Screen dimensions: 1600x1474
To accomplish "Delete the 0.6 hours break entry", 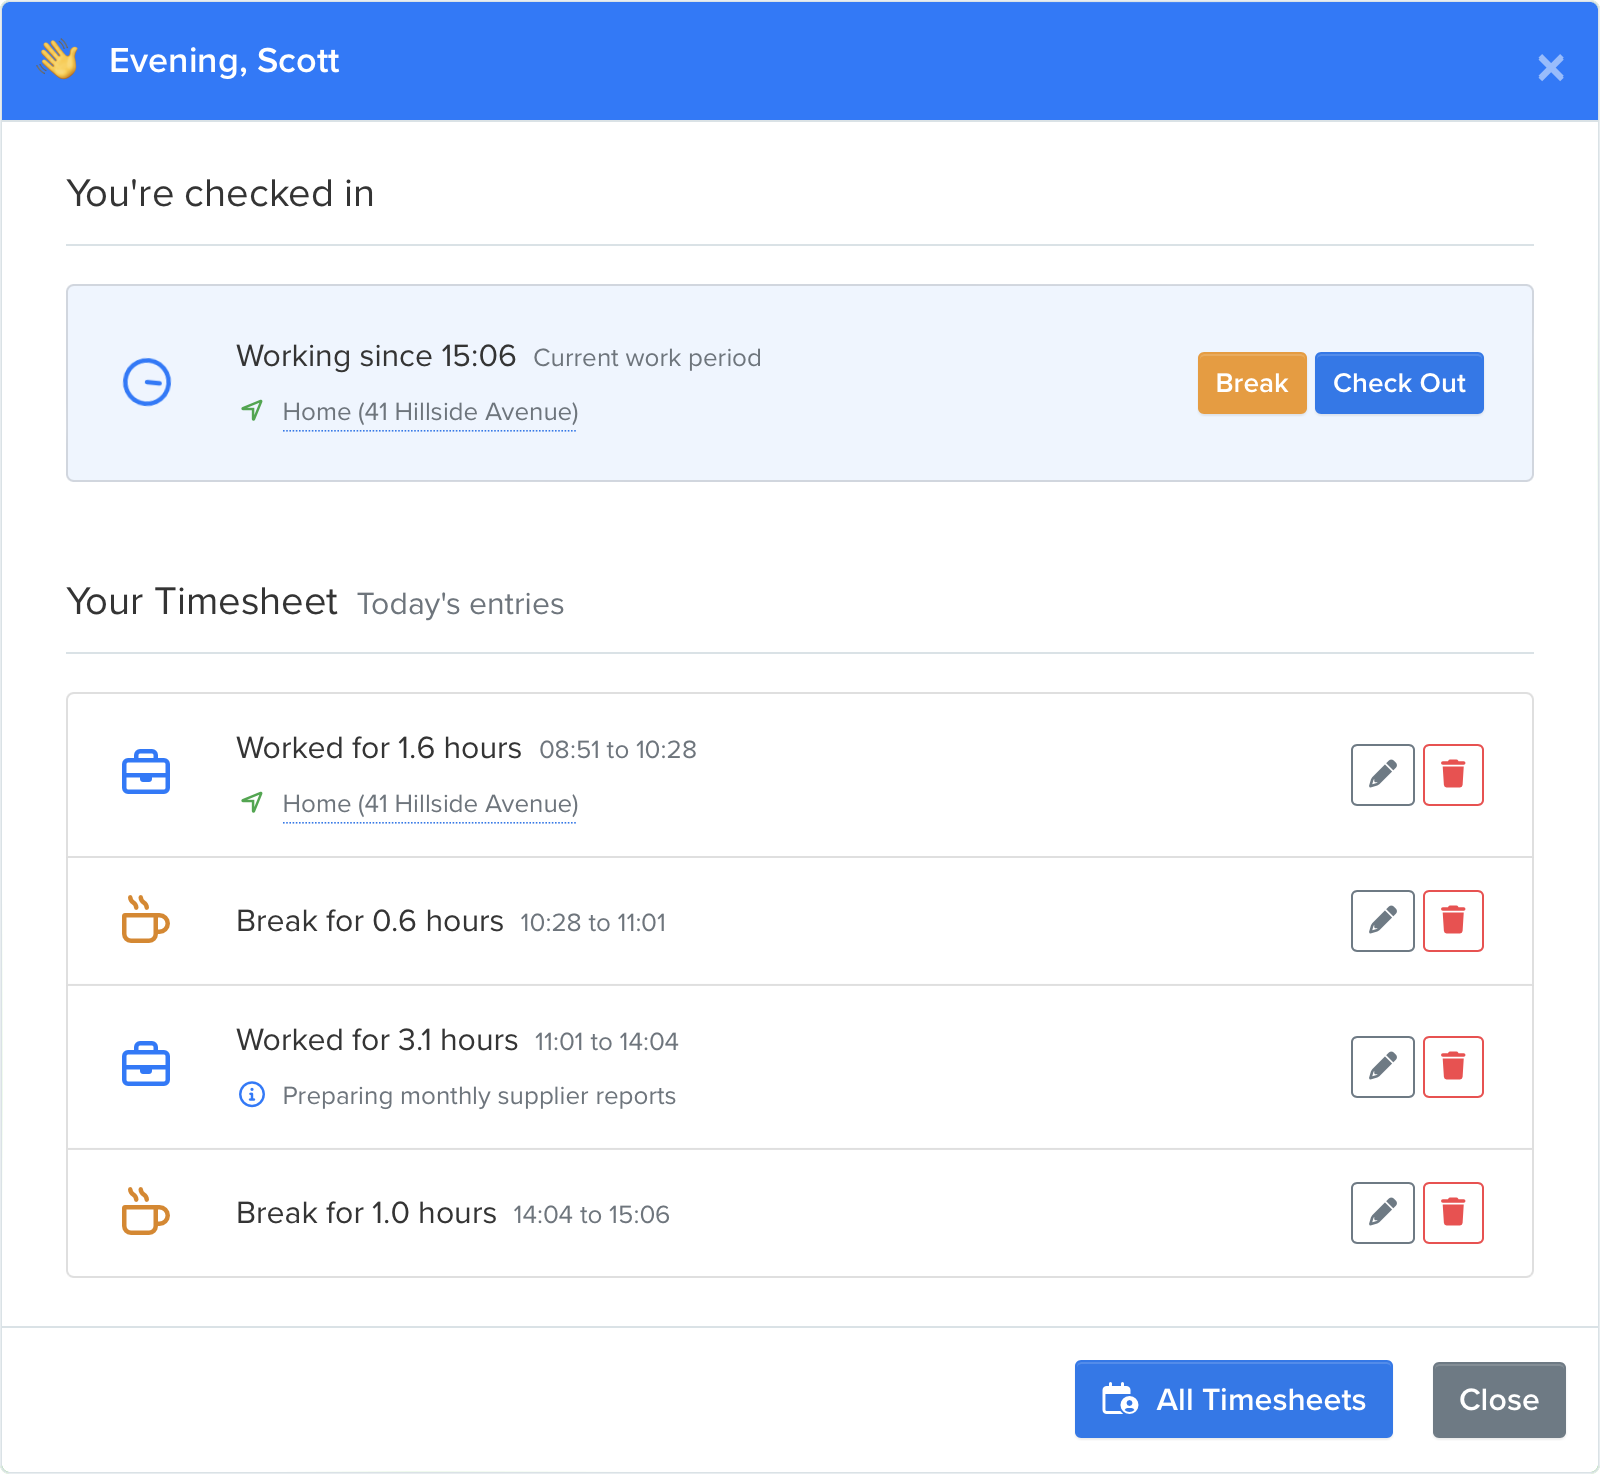I will [1453, 921].
